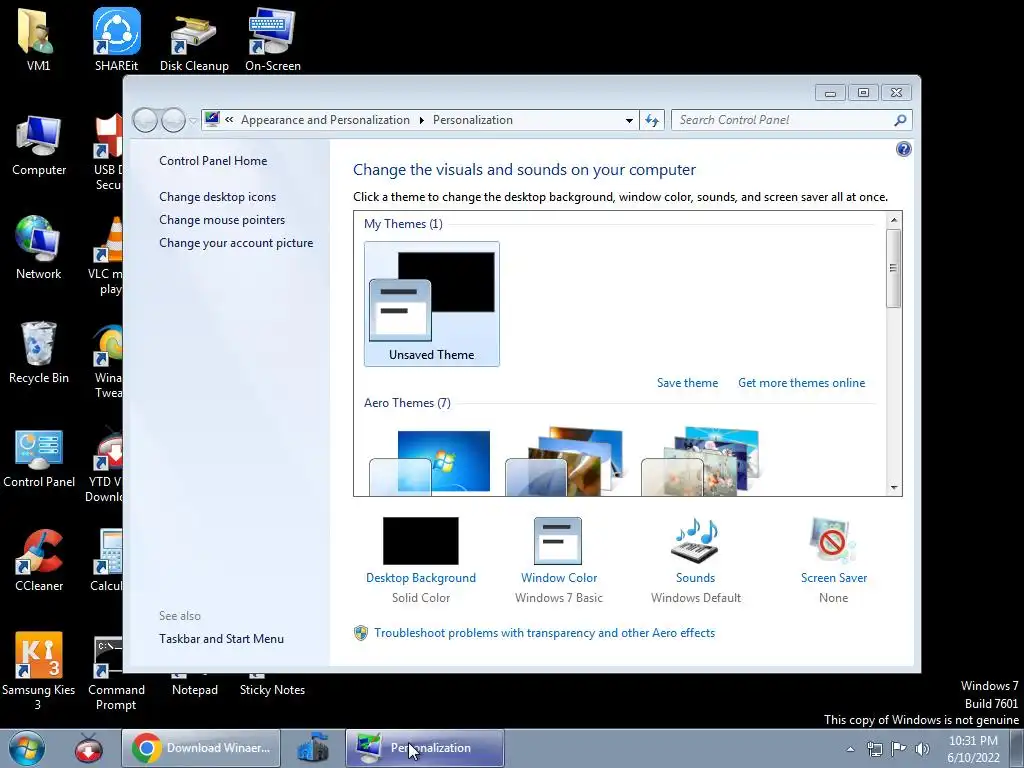Open address bar history dropdown arrow

click(629, 120)
